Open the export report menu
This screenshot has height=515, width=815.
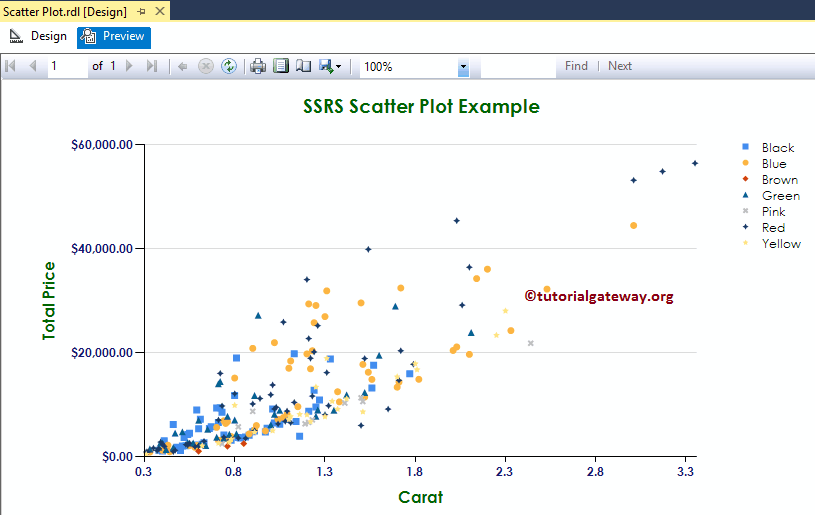(330, 66)
